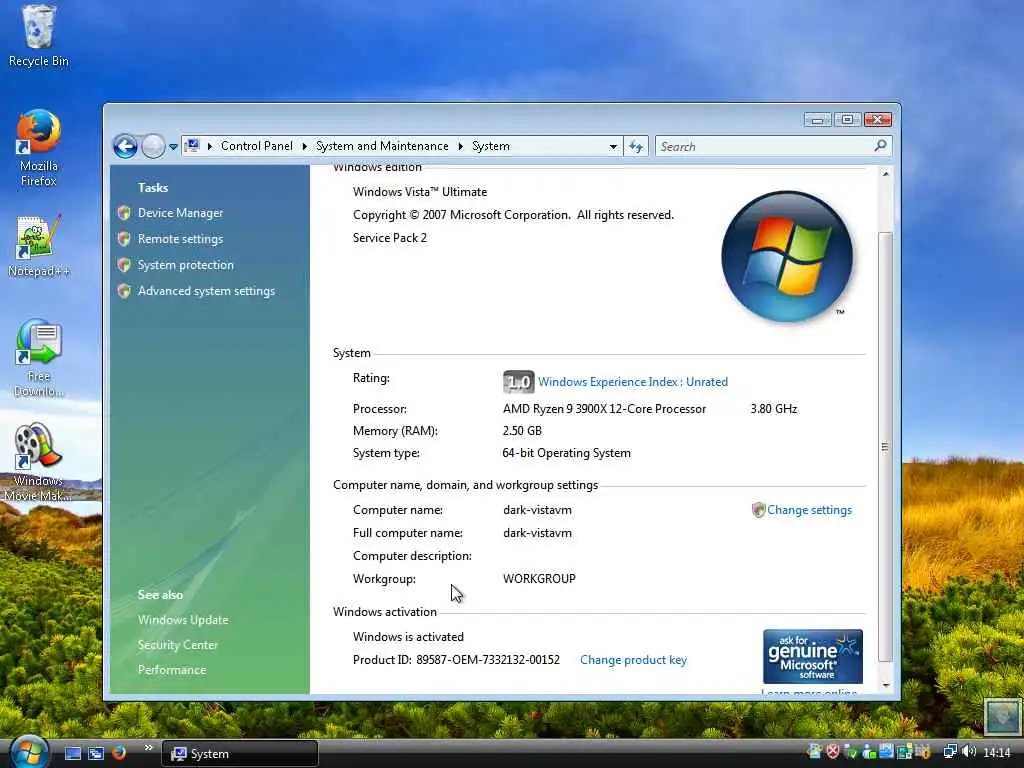Click the Ask for Genuine Microsoft software badge

(813, 656)
